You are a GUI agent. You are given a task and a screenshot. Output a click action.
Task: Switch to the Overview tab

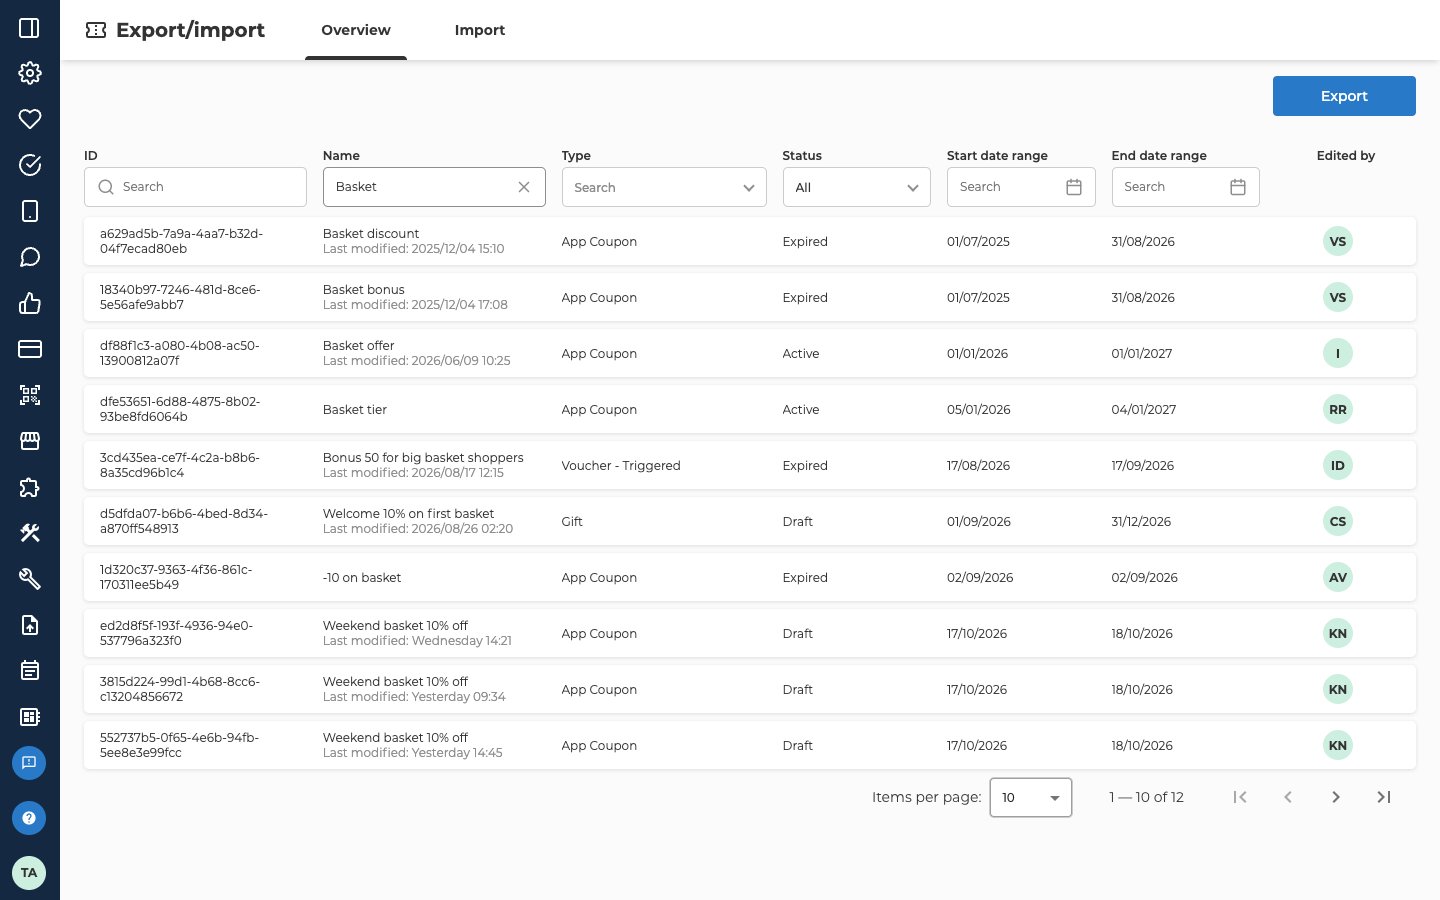(356, 30)
